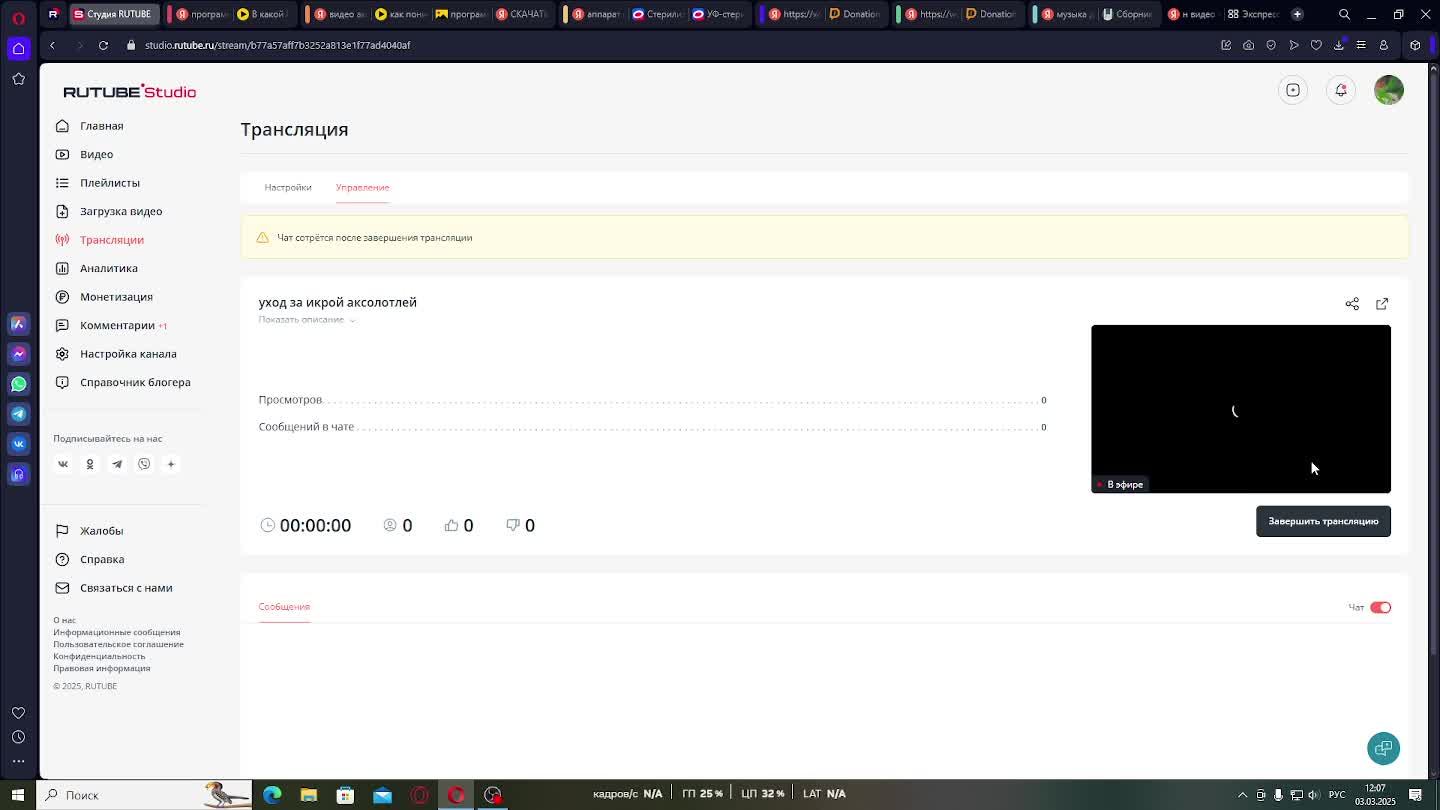The height and width of the screenshot is (810, 1440).
Task: Open browser downloads icon
Action: (x=1338, y=45)
